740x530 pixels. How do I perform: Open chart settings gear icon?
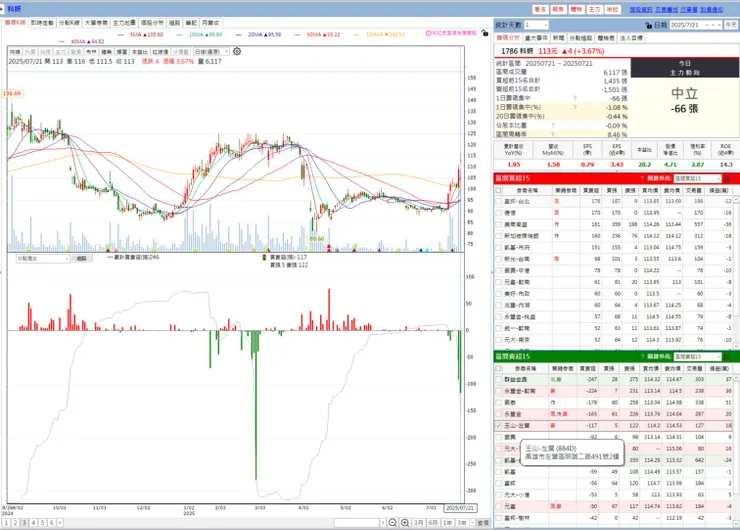(x=237, y=51)
